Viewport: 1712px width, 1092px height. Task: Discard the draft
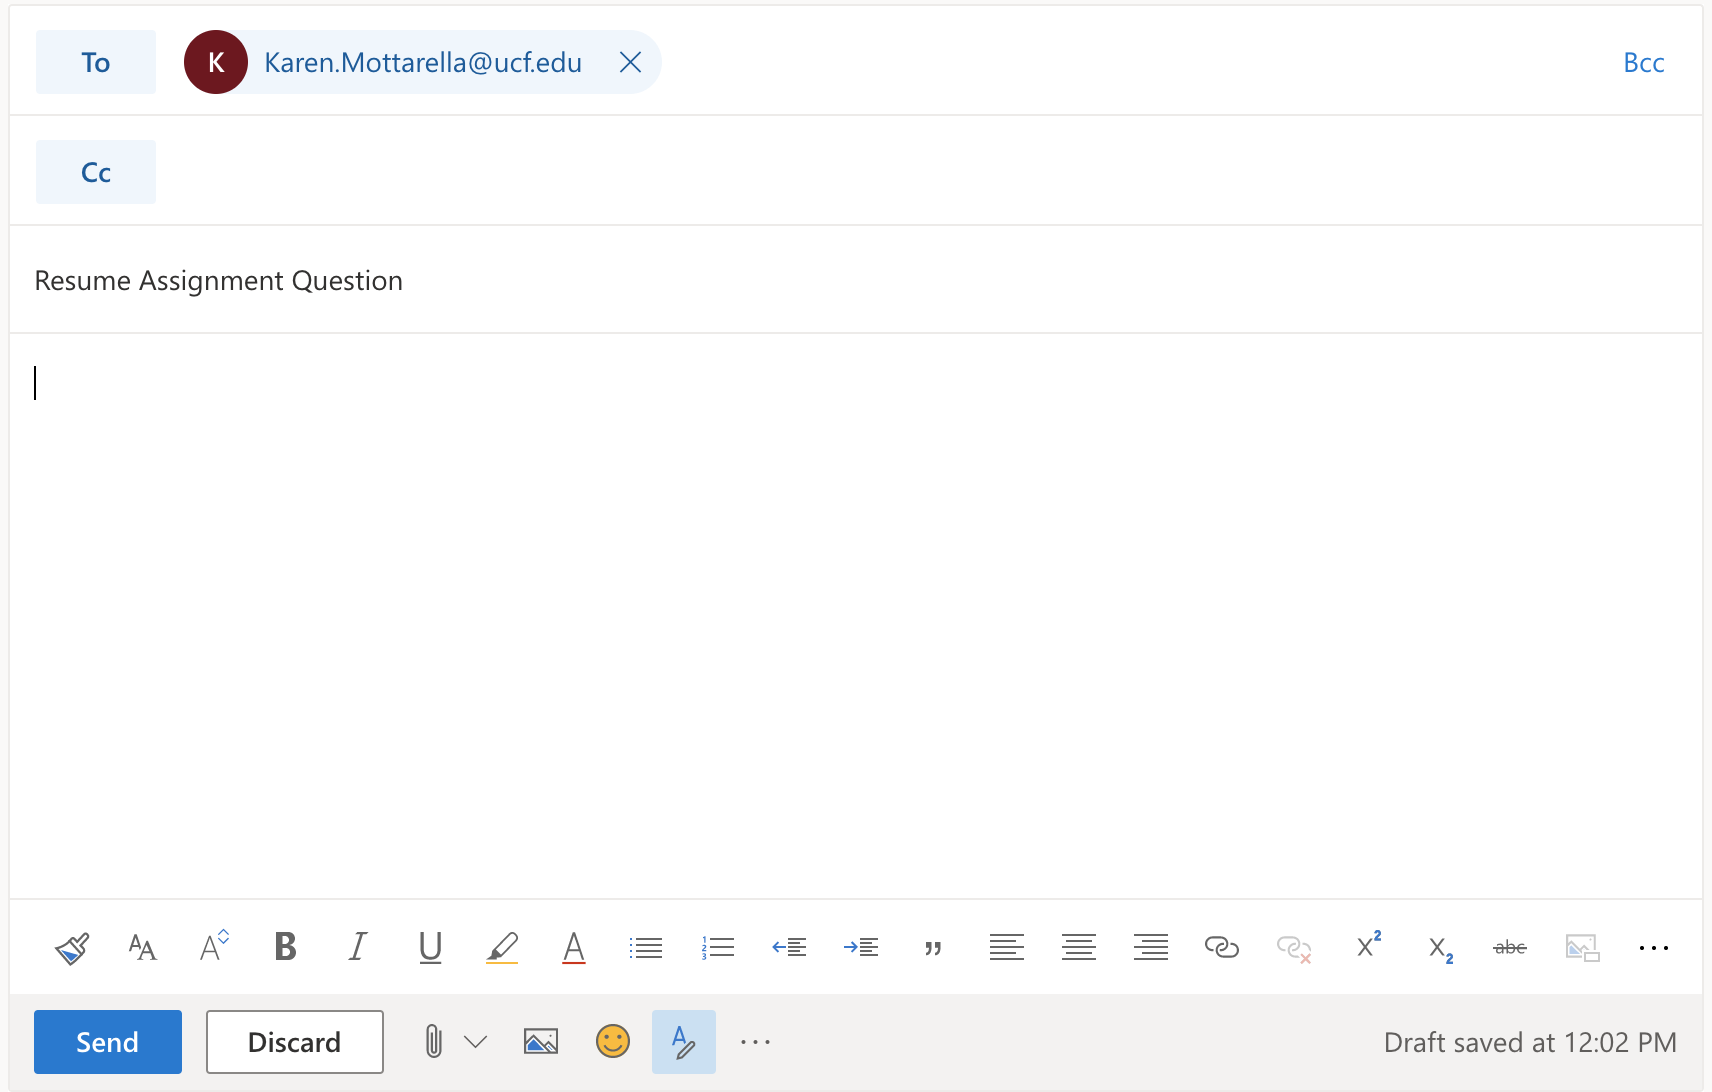(x=295, y=1042)
